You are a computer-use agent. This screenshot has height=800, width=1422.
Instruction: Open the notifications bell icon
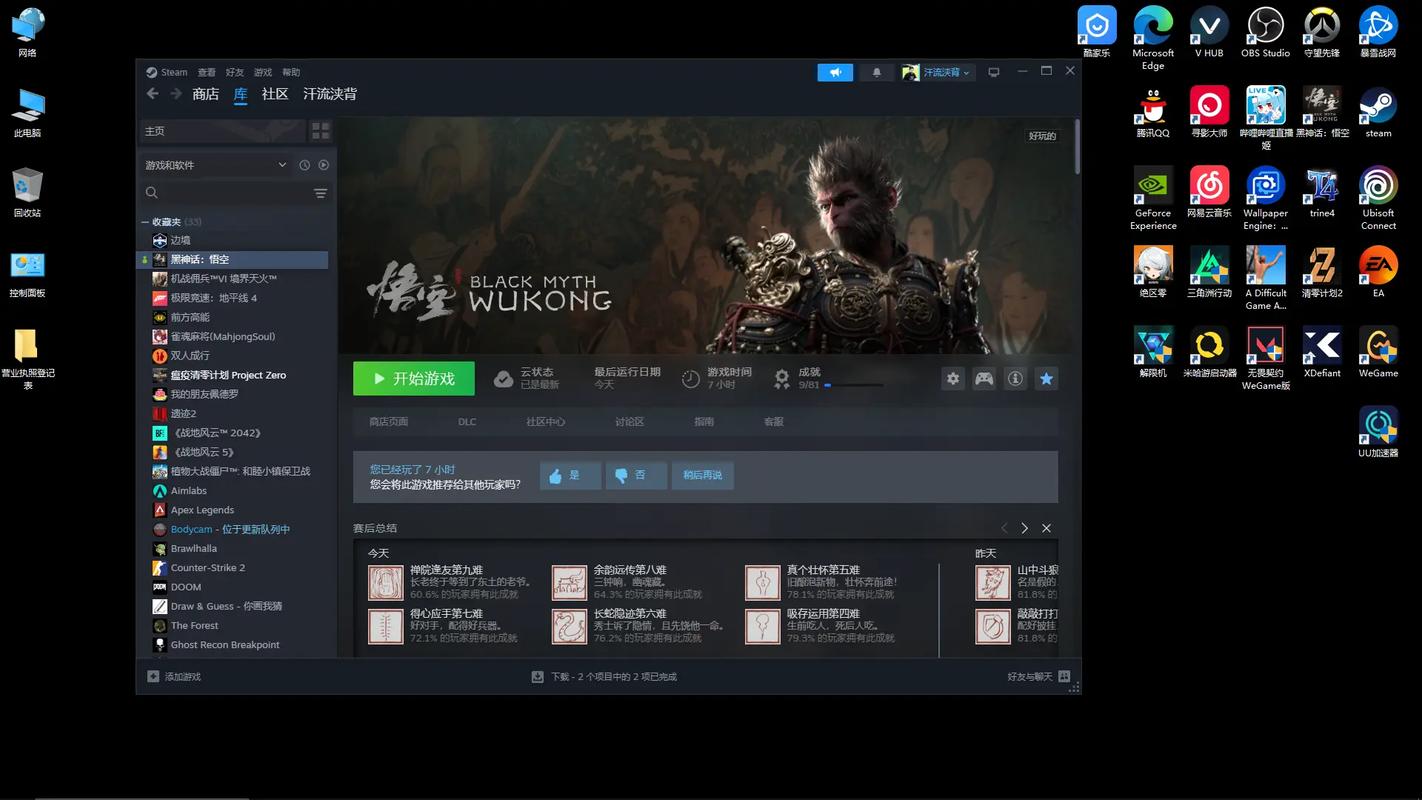tap(877, 72)
